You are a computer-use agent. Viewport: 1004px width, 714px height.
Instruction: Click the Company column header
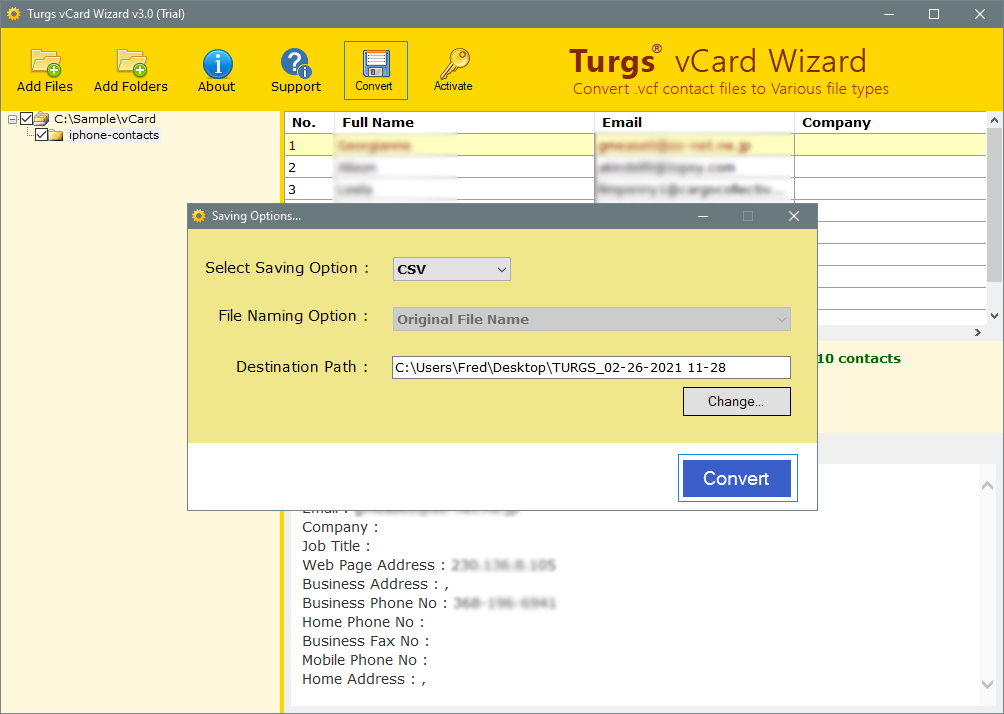click(x=890, y=122)
